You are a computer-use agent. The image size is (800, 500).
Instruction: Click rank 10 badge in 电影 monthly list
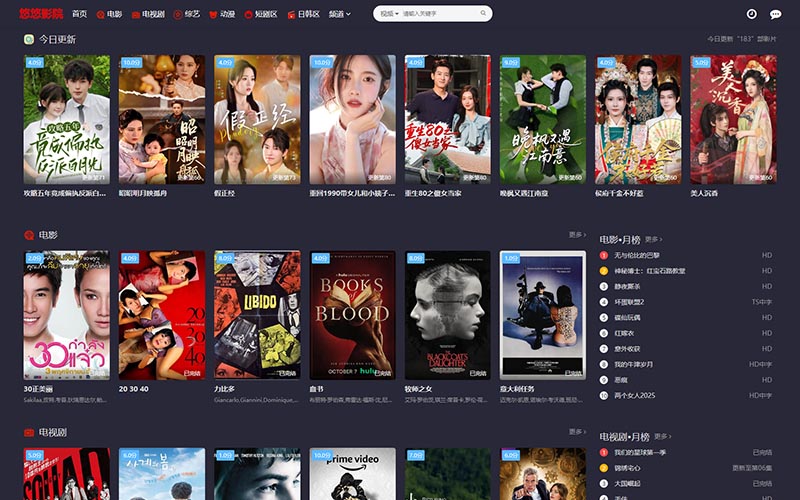[604, 395]
